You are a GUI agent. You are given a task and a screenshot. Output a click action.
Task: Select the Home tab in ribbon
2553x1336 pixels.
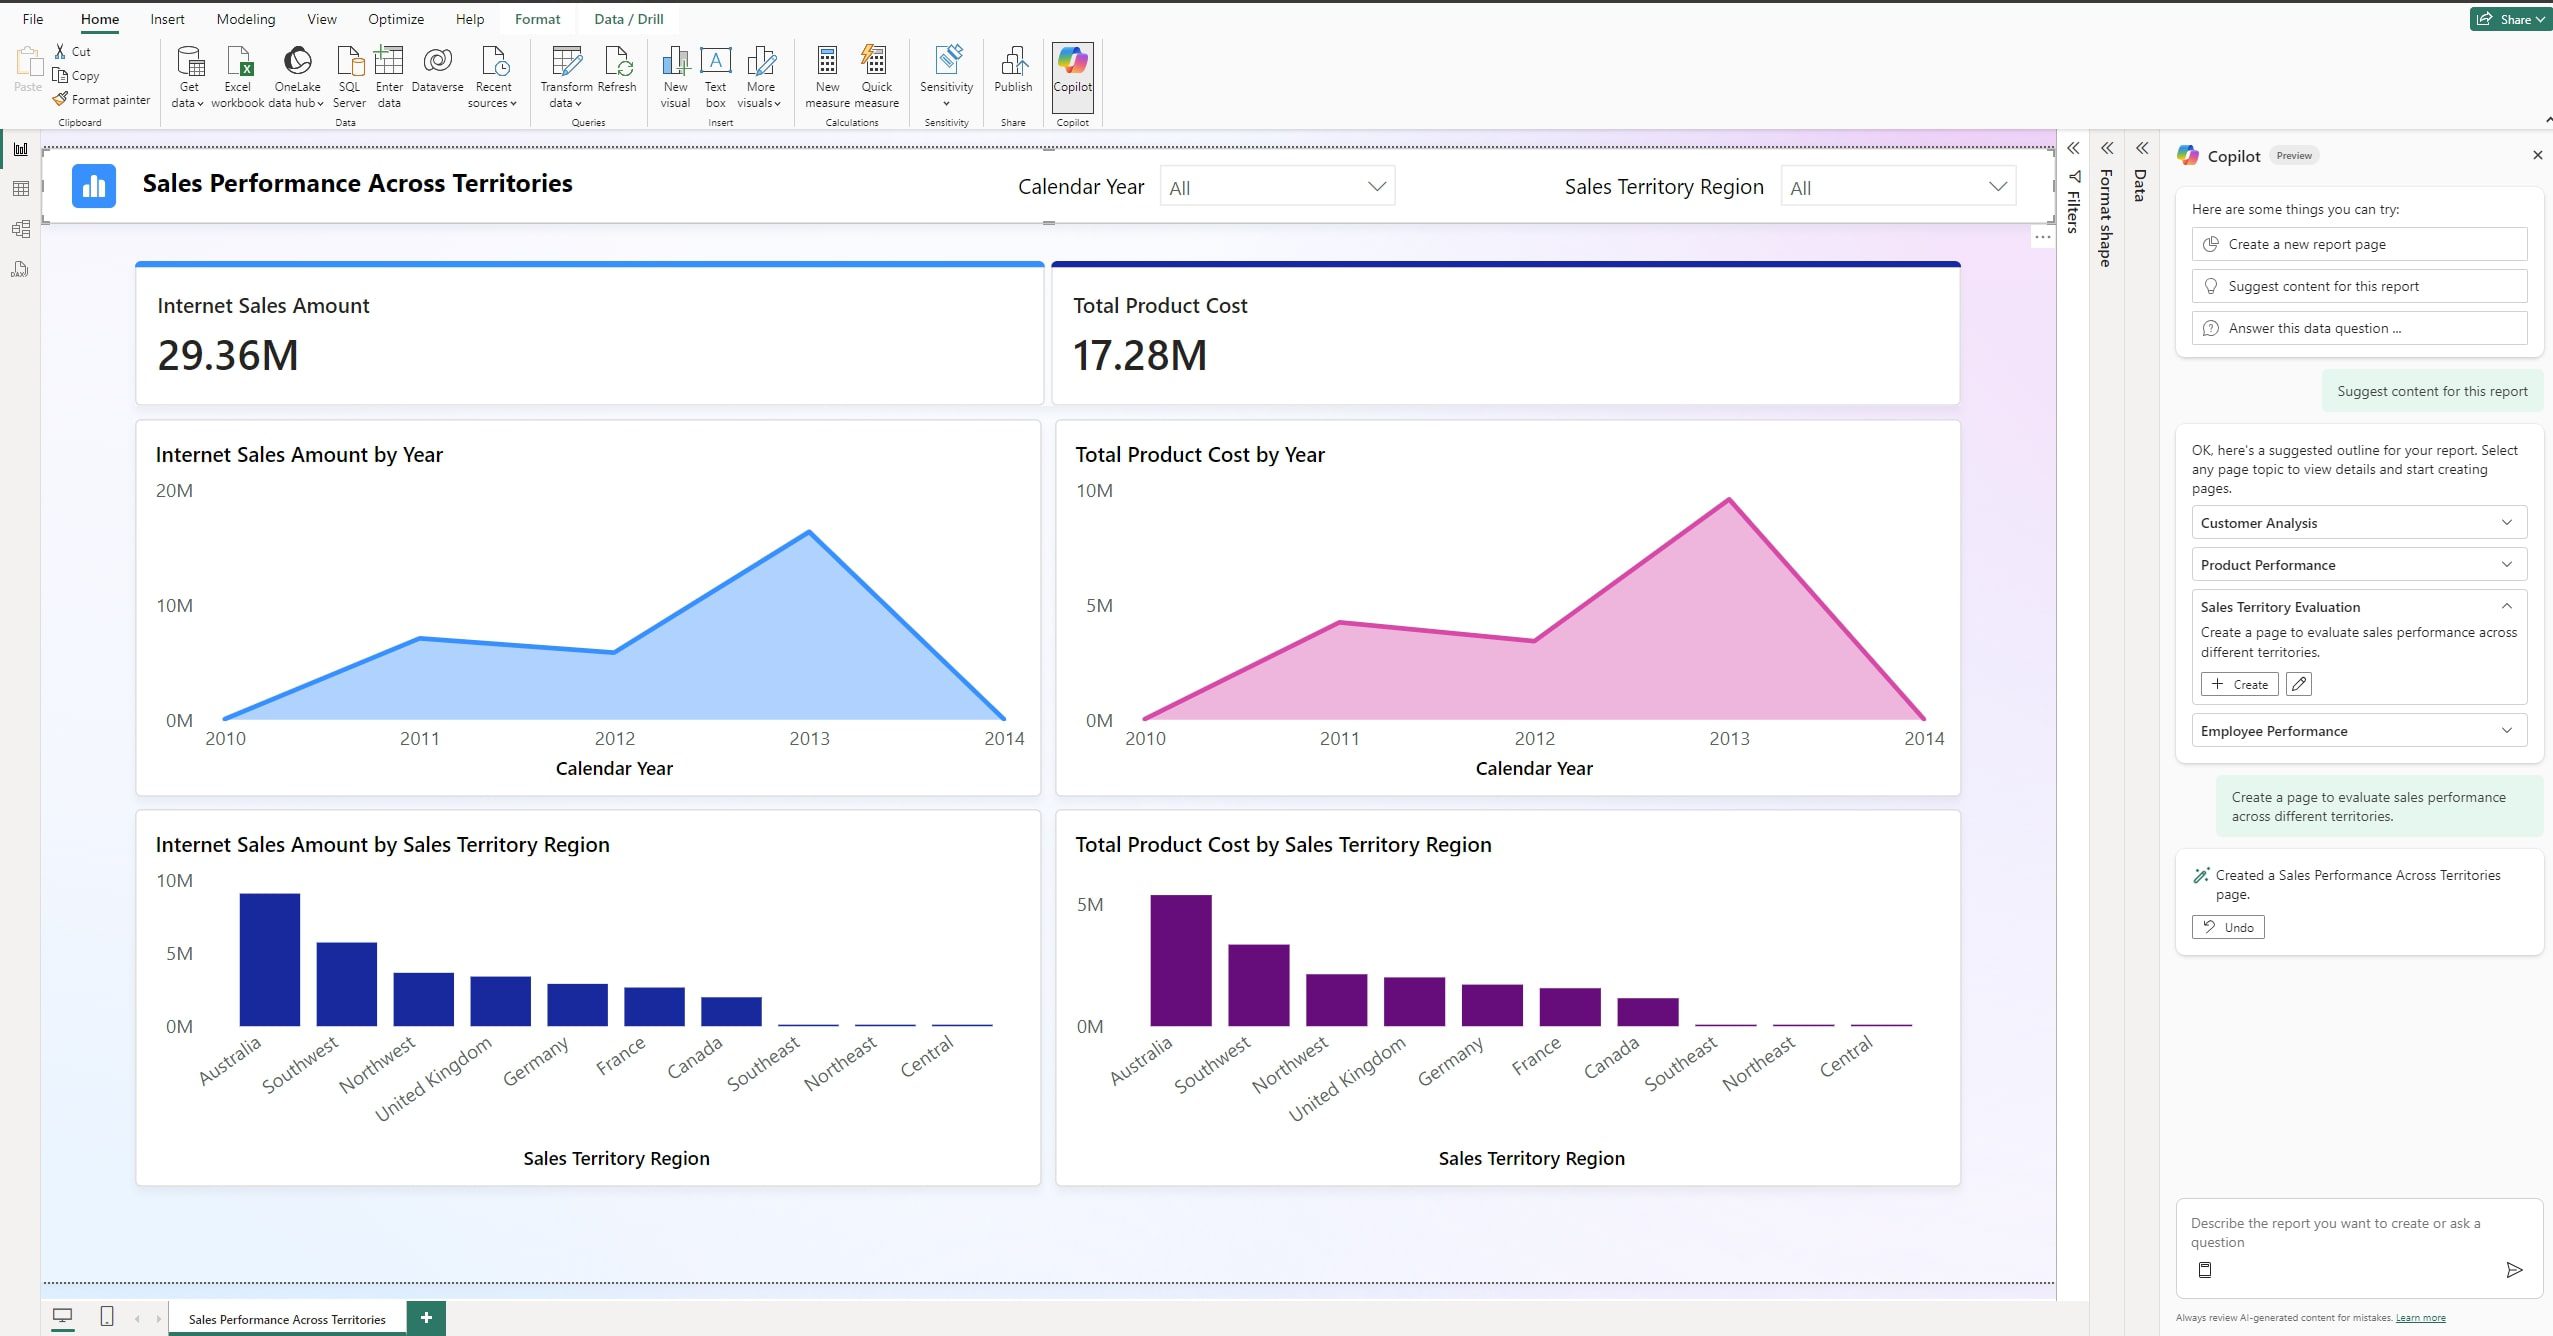[x=98, y=19]
